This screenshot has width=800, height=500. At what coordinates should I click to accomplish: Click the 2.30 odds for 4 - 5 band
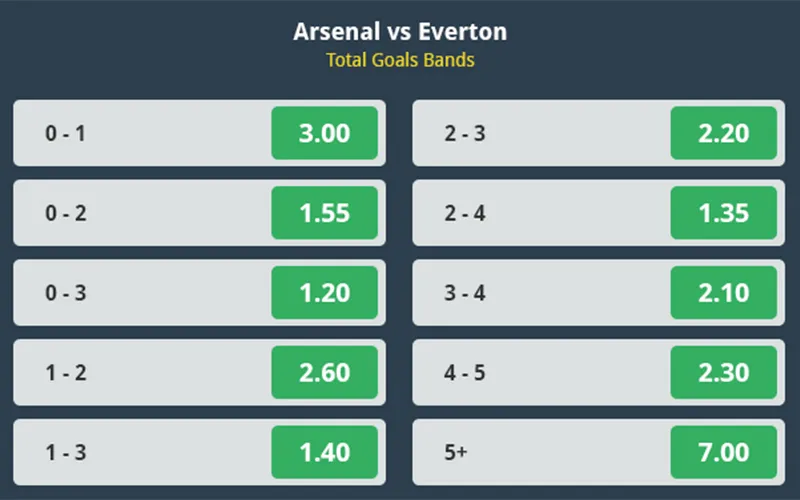tap(723, 372)
